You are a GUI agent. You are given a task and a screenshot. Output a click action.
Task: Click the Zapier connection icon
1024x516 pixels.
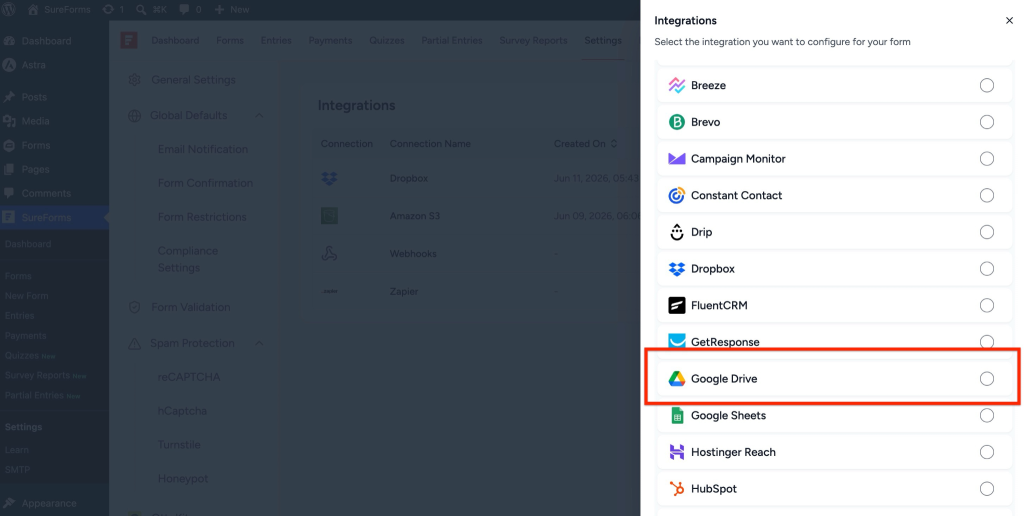coord(329,291)
